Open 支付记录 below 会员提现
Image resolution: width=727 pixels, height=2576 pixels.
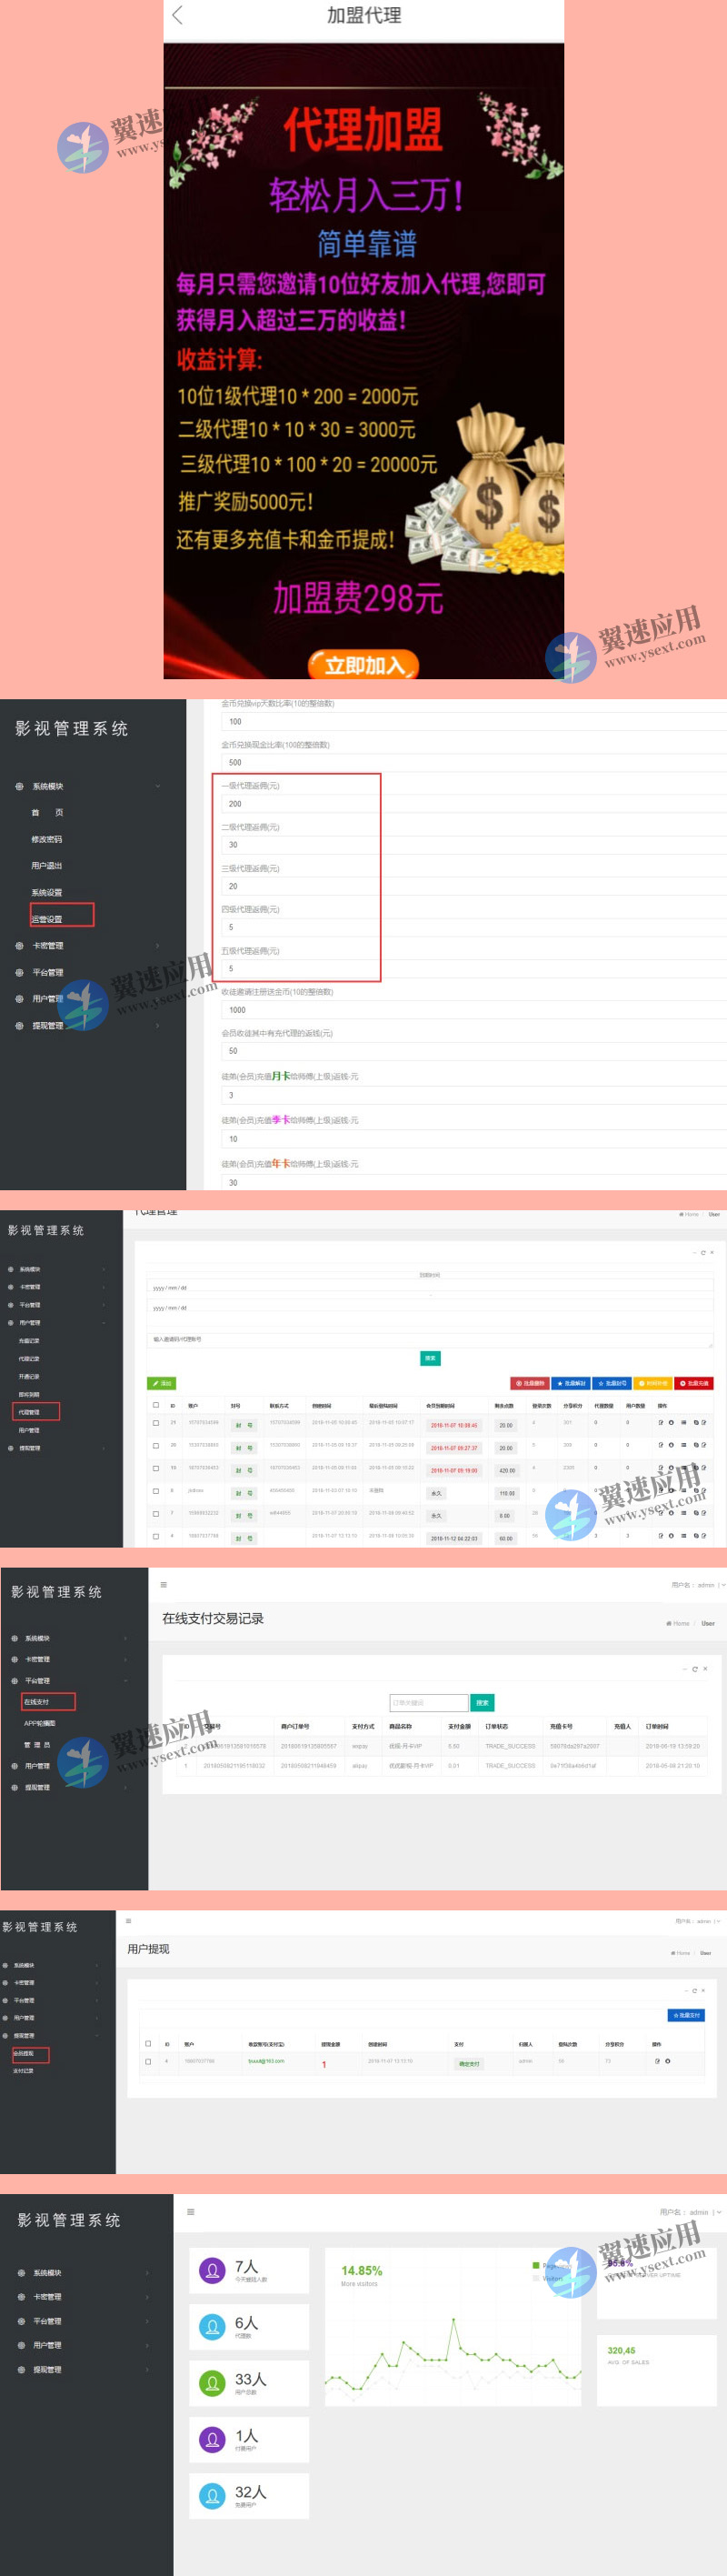(23, 2070)
